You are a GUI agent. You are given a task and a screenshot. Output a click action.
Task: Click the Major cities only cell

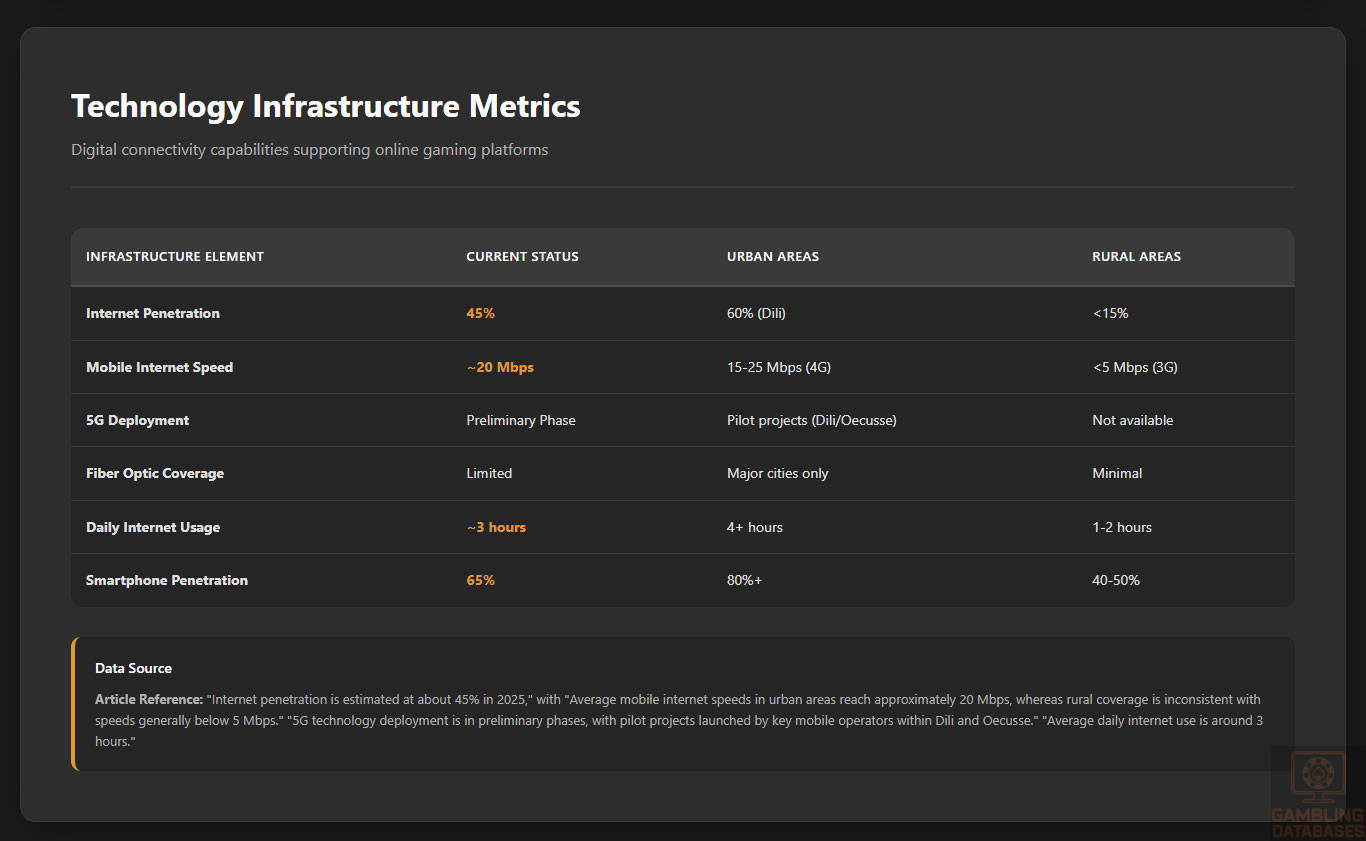777,474
